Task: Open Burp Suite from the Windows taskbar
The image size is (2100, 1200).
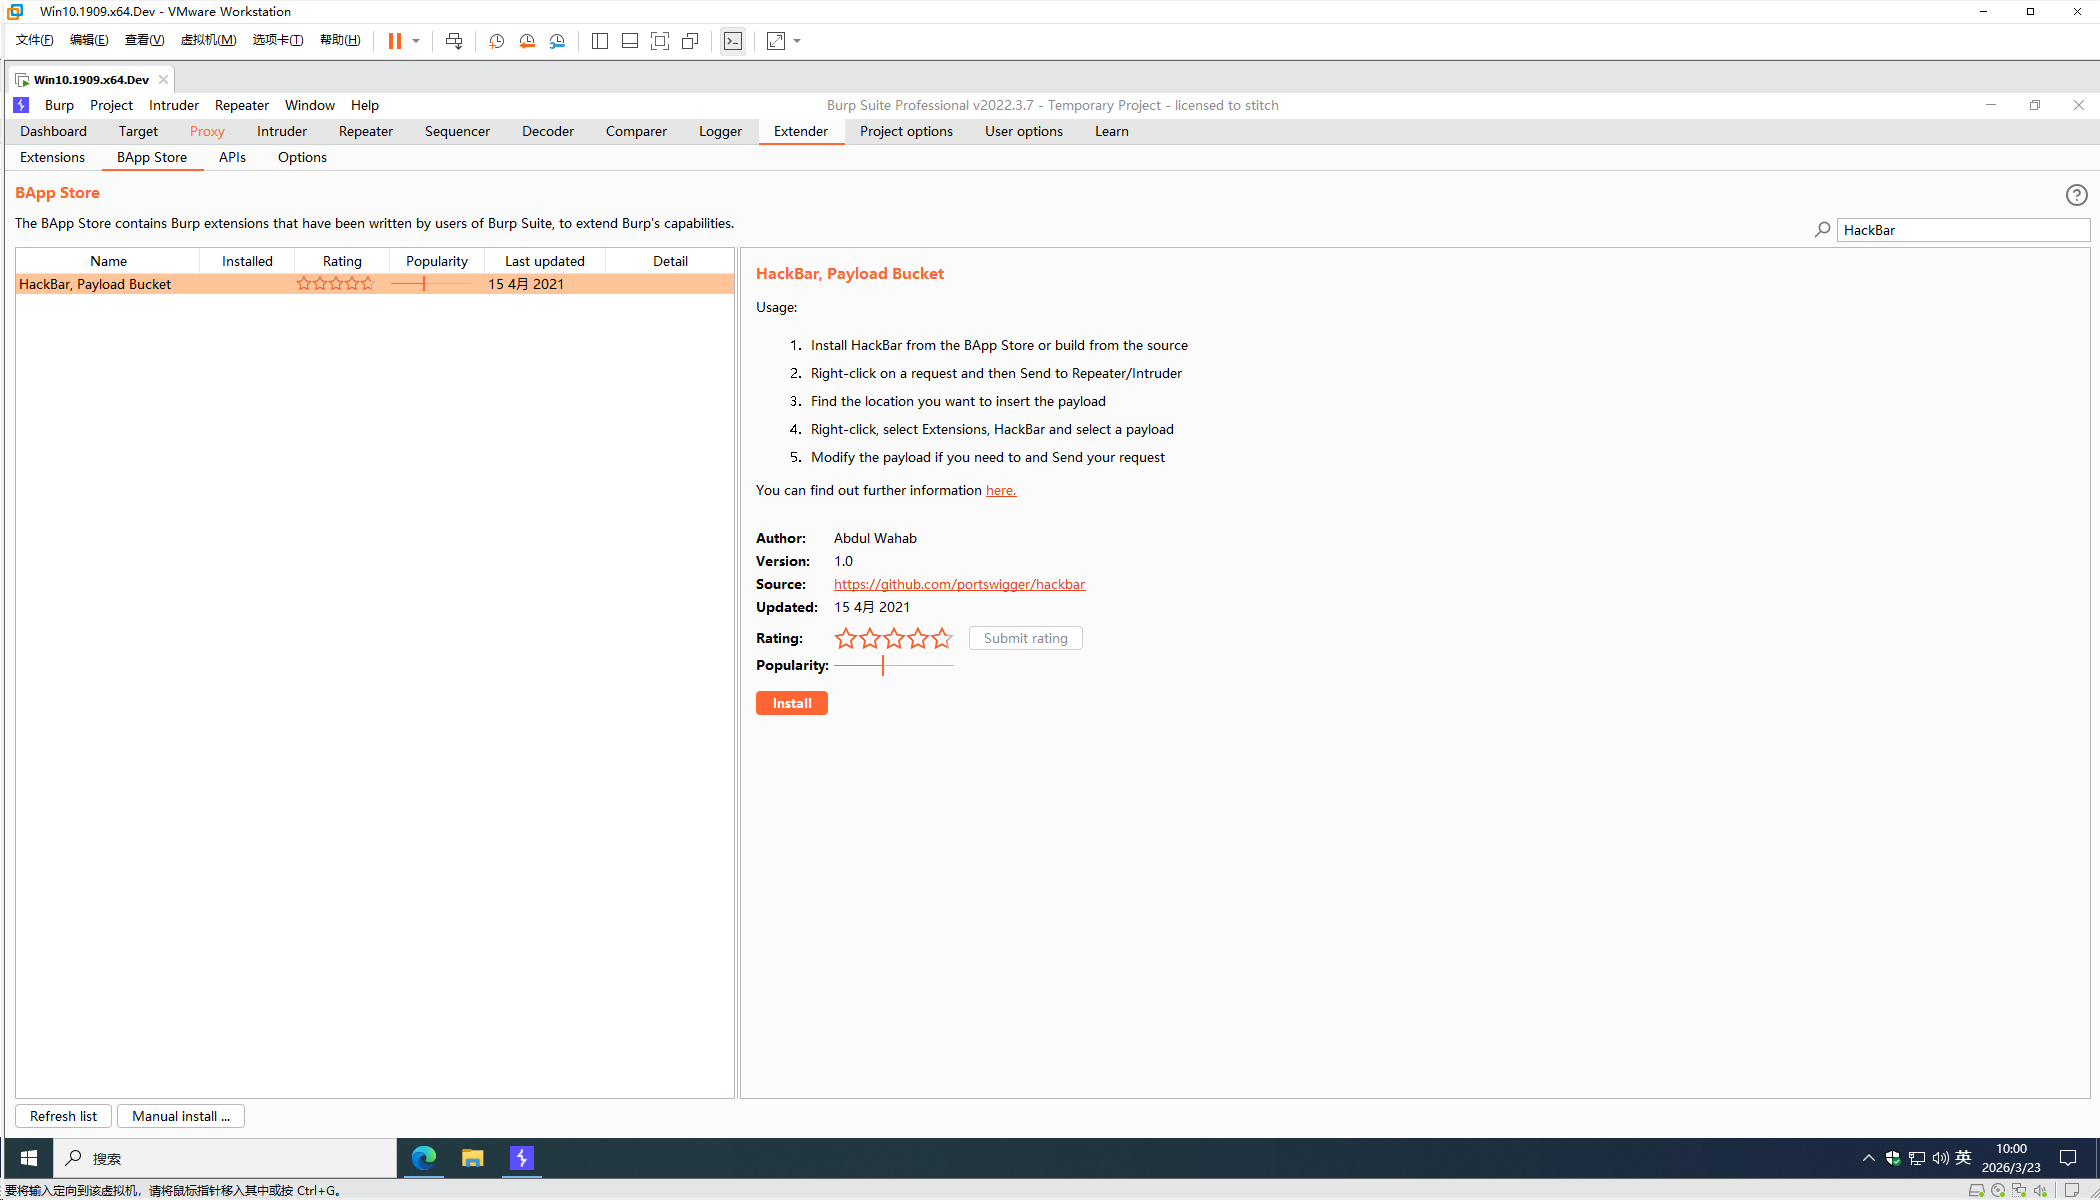Action: pos(522,1158)
